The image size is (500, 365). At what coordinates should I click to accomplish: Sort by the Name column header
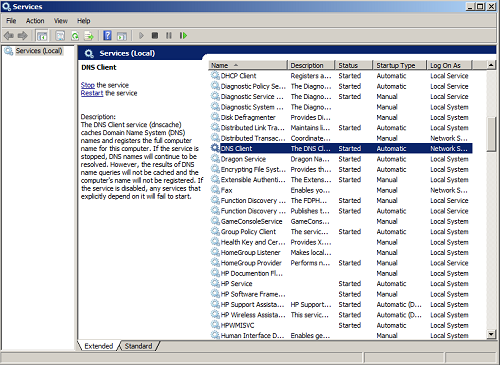[248, 65]
